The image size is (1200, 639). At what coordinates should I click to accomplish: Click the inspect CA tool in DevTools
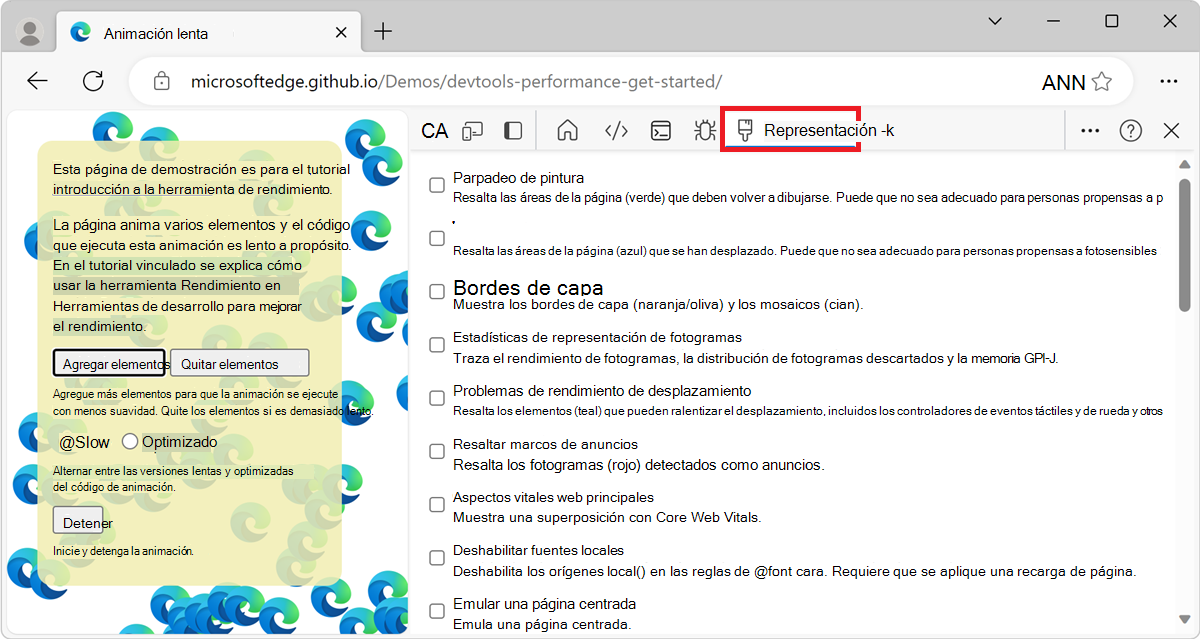pyautogui.click(x=434, y=130)
